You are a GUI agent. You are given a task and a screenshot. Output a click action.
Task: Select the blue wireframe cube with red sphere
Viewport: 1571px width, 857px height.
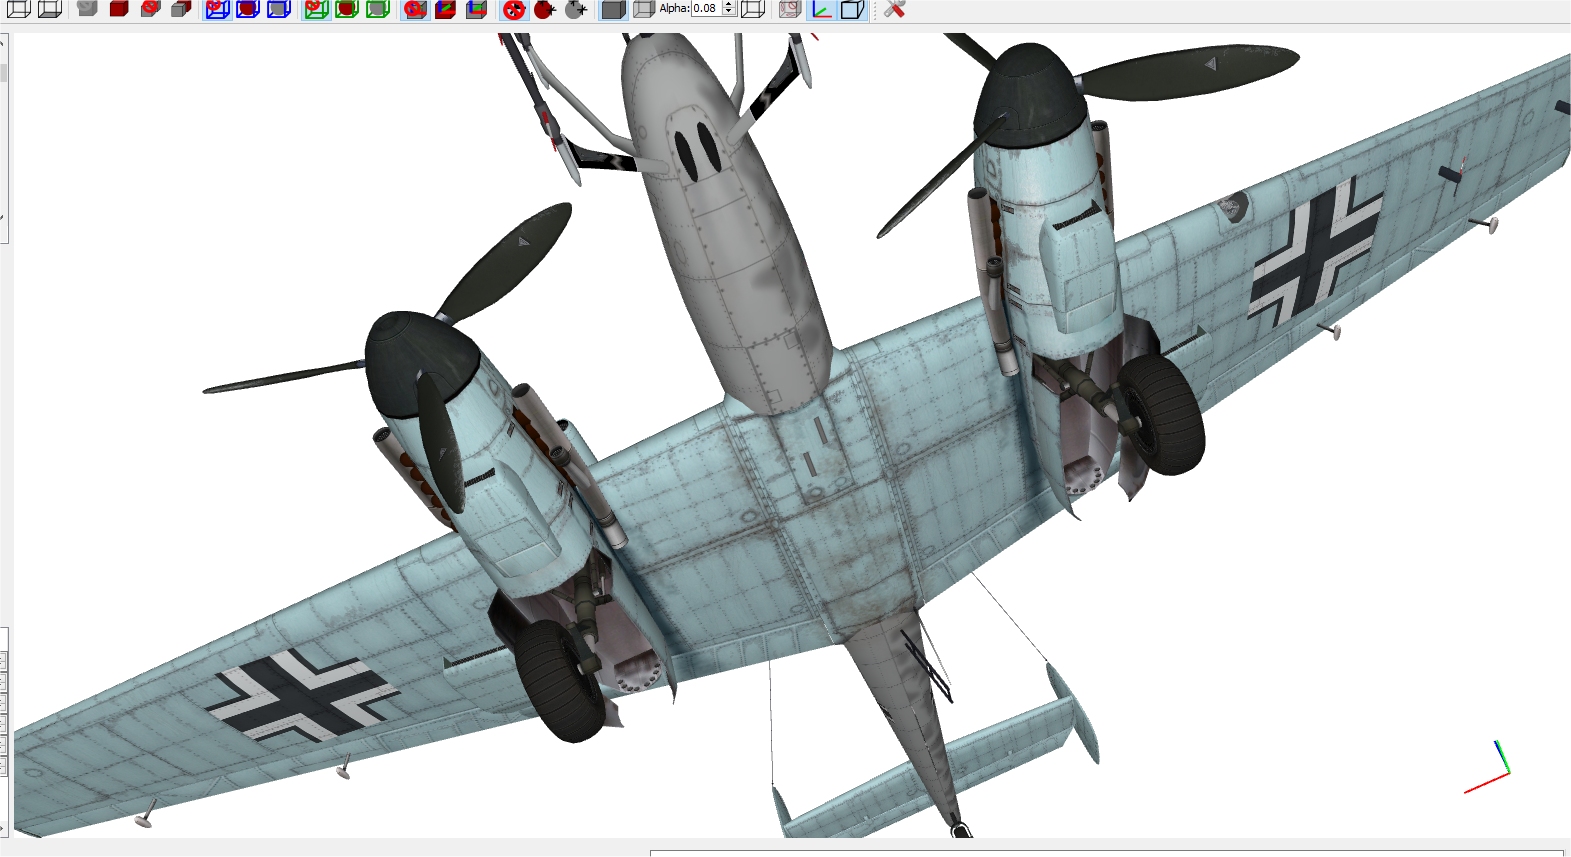(x=248, y=9)
